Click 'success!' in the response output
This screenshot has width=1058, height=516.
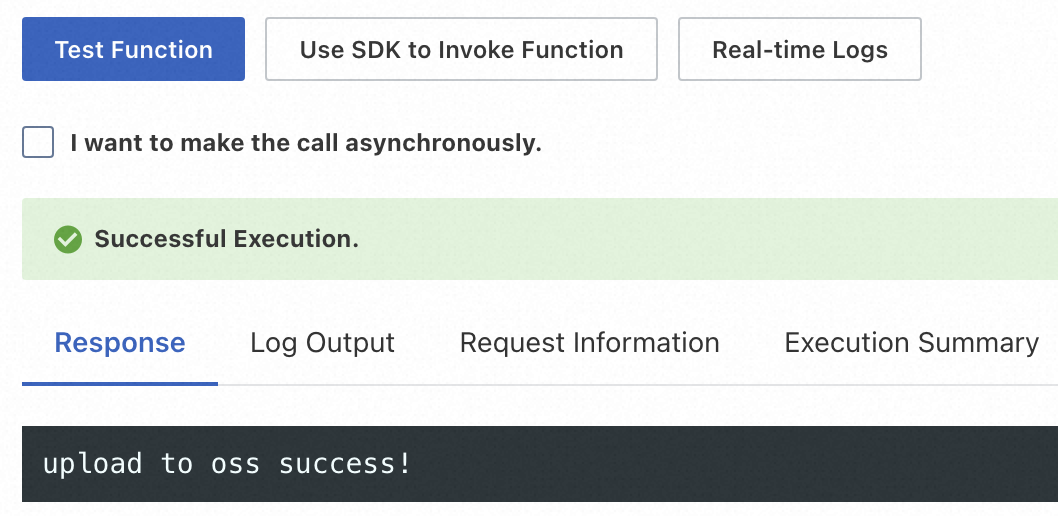[x=345, y=464]
